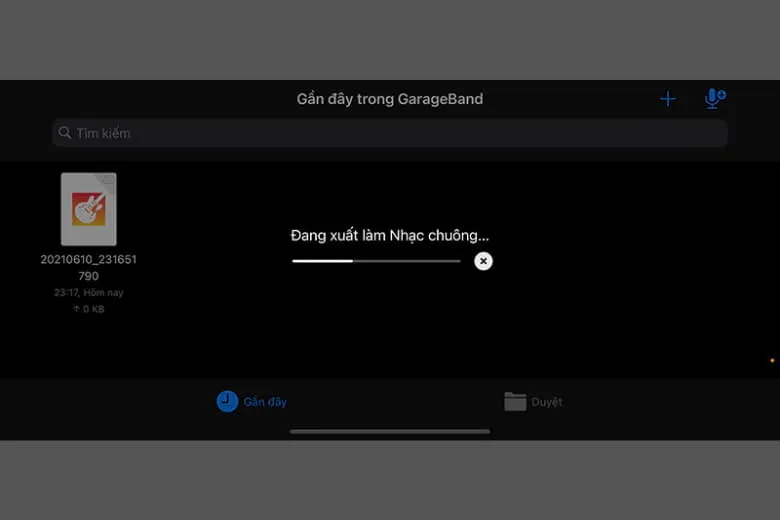Tap the "Đang xuất làm Nhạc chuông" status text
Image resolution: width=780 pixels, height=520 pixels.
[389, 236]
